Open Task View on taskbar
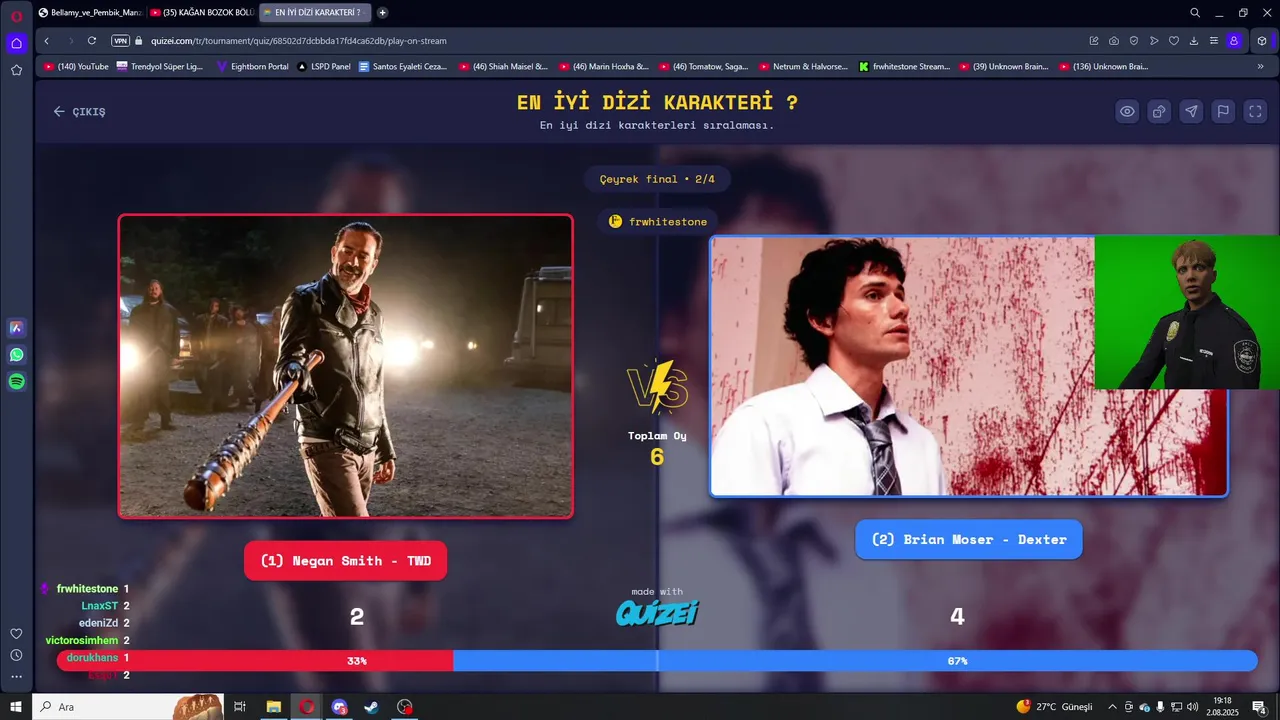1280x720 pixels. click(240, 707)
